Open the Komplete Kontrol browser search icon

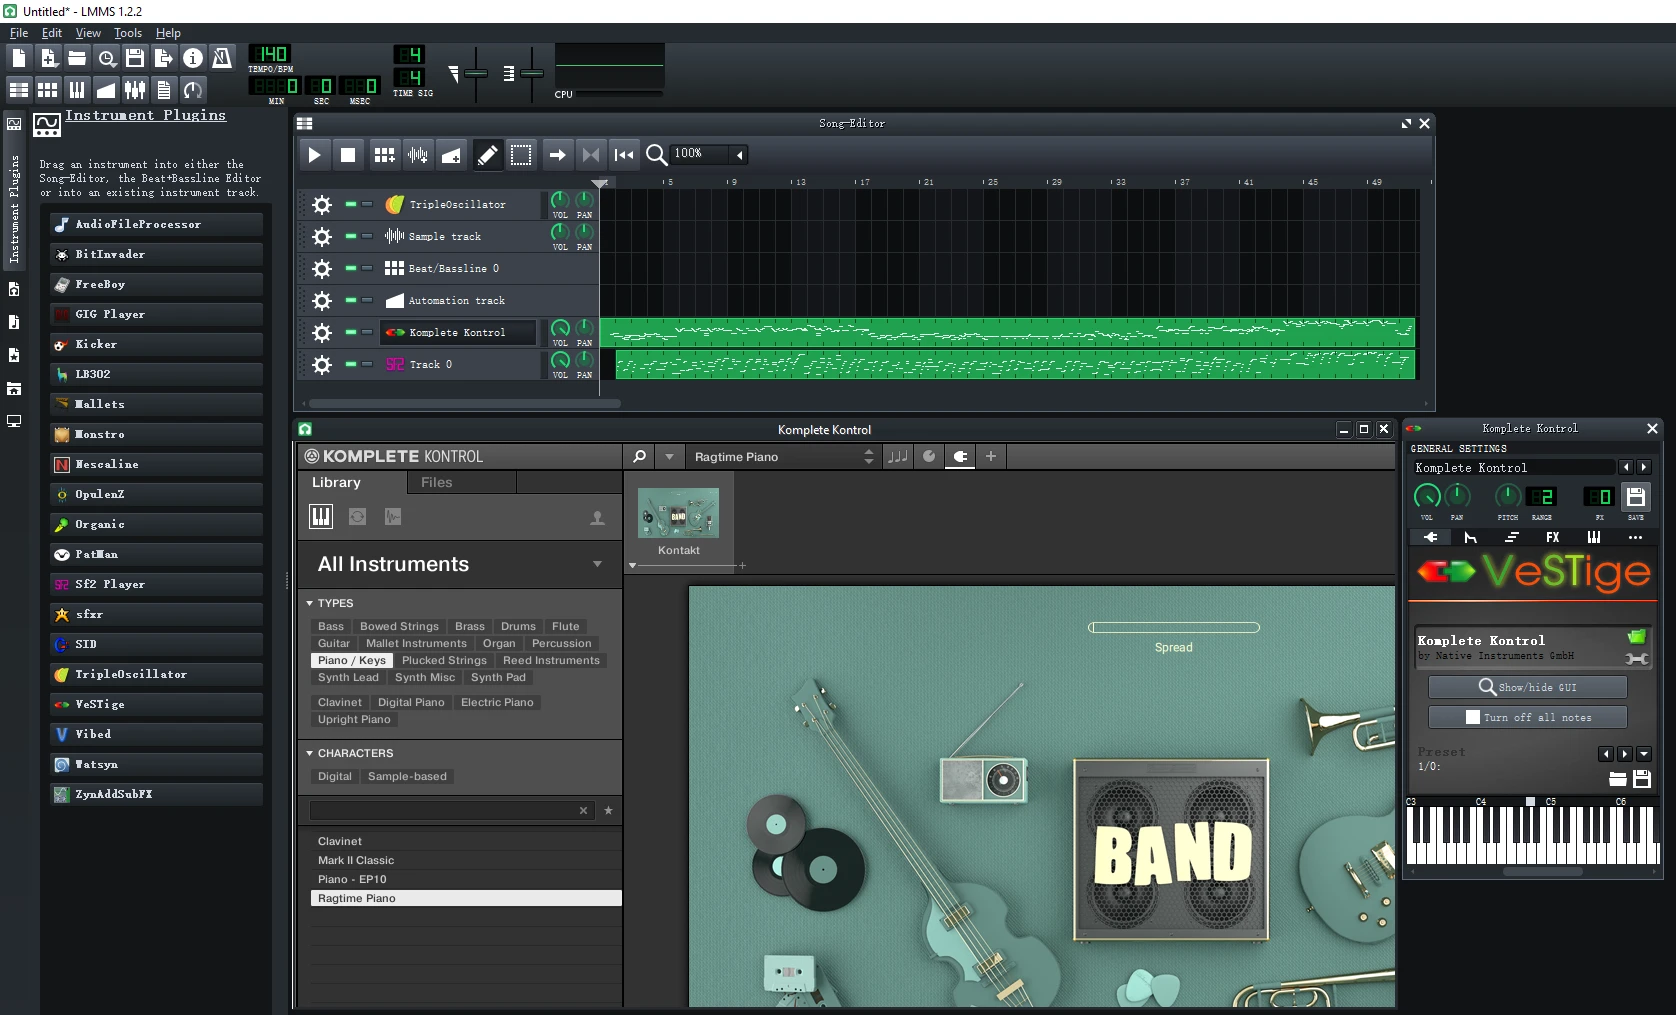coord(640,456)
